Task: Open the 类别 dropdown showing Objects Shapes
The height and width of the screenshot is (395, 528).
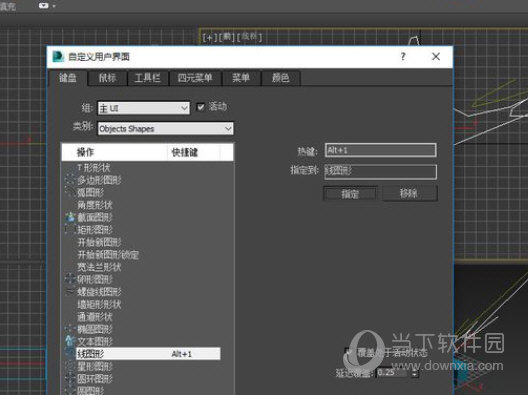Action: (165, 129)
